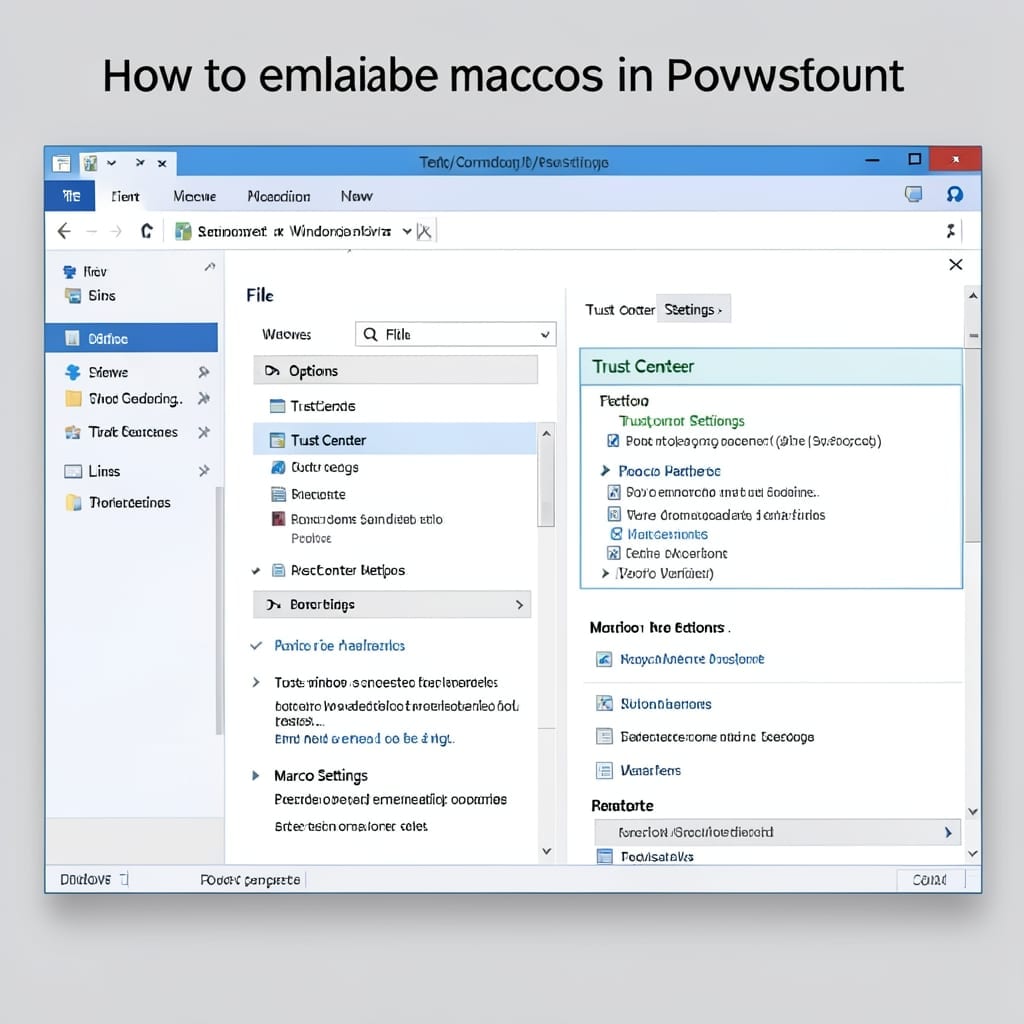Open the Neoyan Anente Dosslonne link
The image size is (1024, 1024).
click(692, 659)
